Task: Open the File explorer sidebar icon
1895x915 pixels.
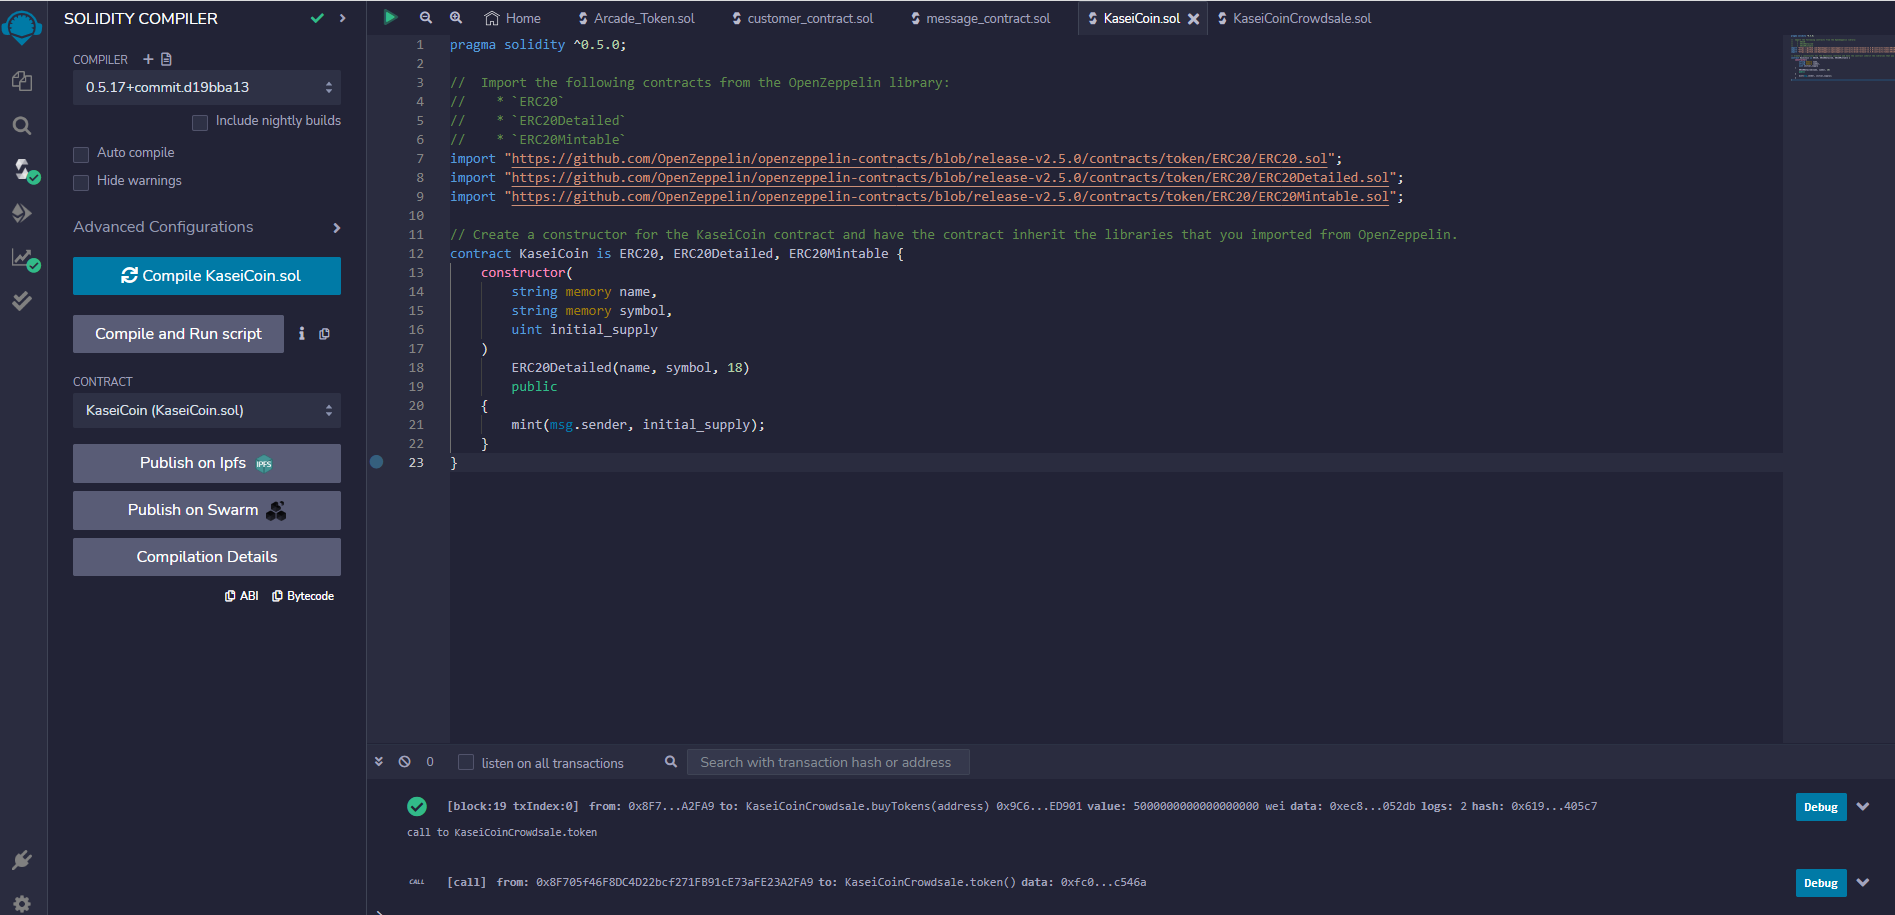Action: 22,81
